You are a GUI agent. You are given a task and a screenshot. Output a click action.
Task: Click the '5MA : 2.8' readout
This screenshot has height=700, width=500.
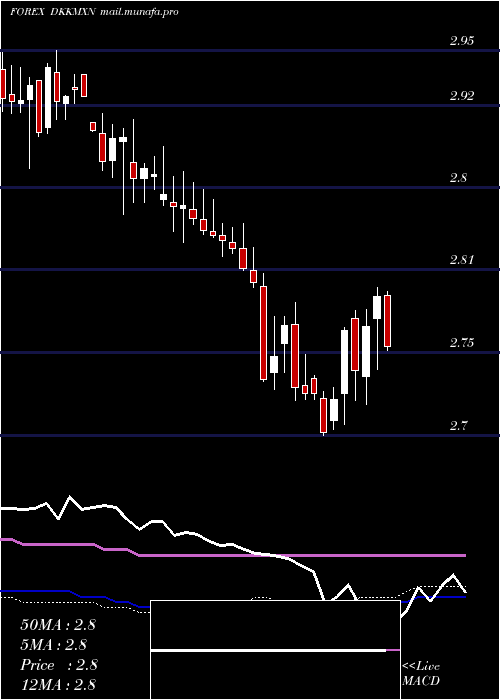coord(54,645)
